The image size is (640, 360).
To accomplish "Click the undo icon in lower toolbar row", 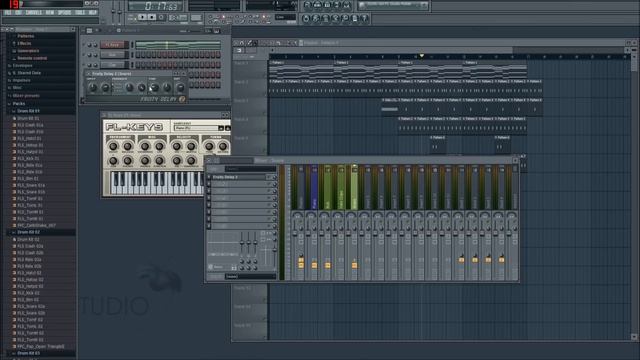I will 306,18.
